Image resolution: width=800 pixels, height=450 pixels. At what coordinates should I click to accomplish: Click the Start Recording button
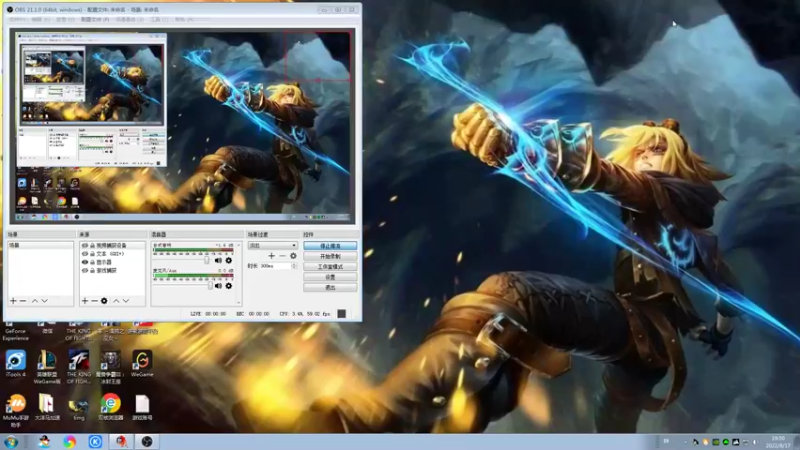click(x=330, y=256)
